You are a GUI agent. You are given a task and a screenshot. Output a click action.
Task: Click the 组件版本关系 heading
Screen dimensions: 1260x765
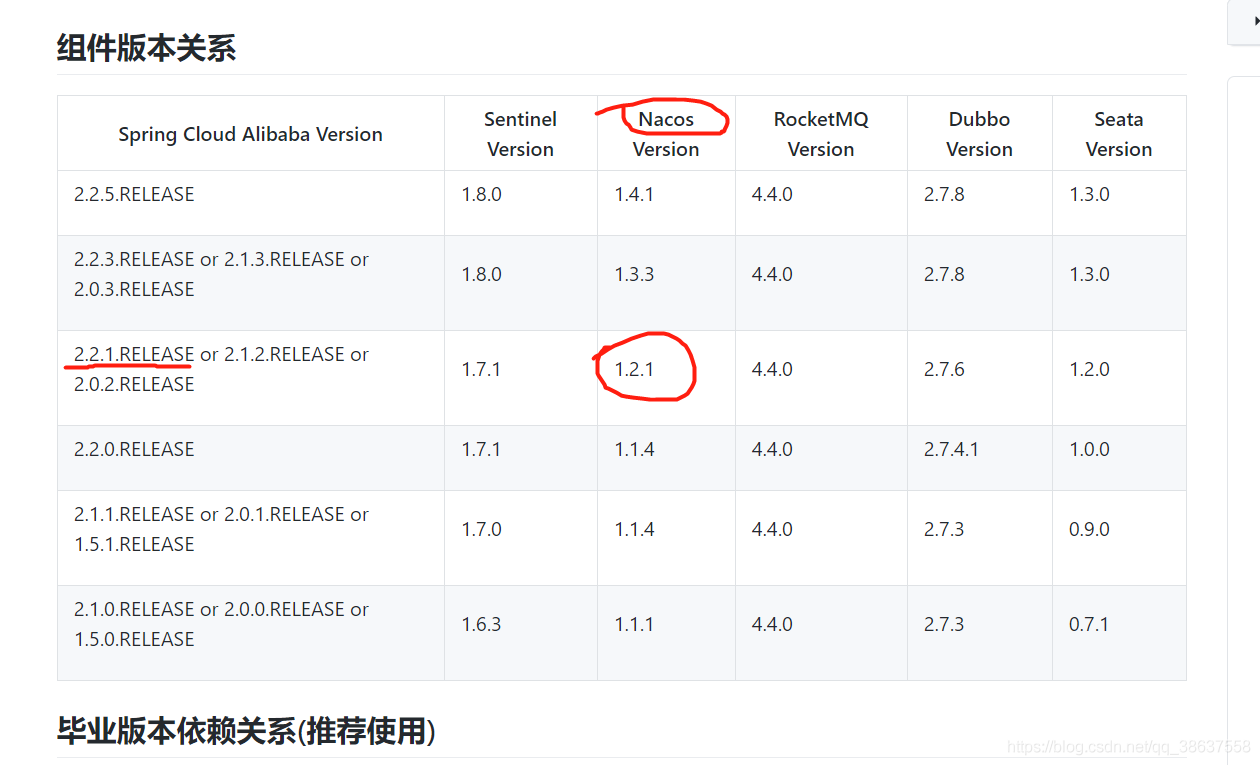[146, 47]
